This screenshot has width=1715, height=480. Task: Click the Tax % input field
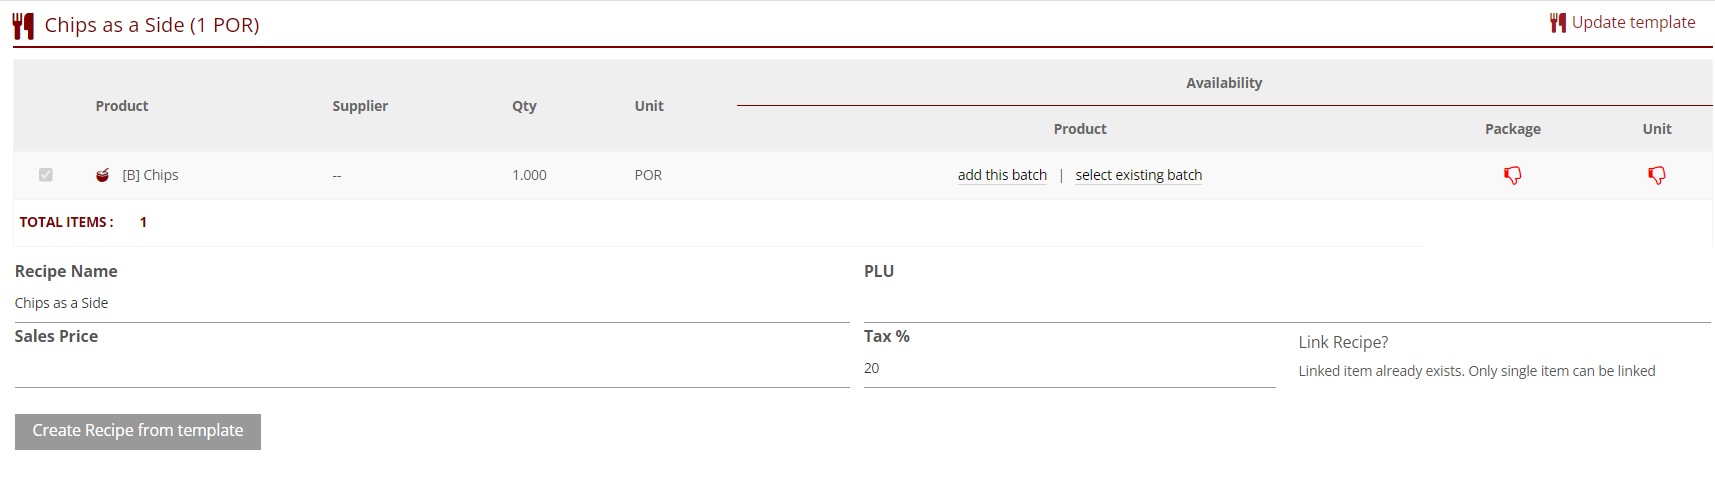(1068, 368)
